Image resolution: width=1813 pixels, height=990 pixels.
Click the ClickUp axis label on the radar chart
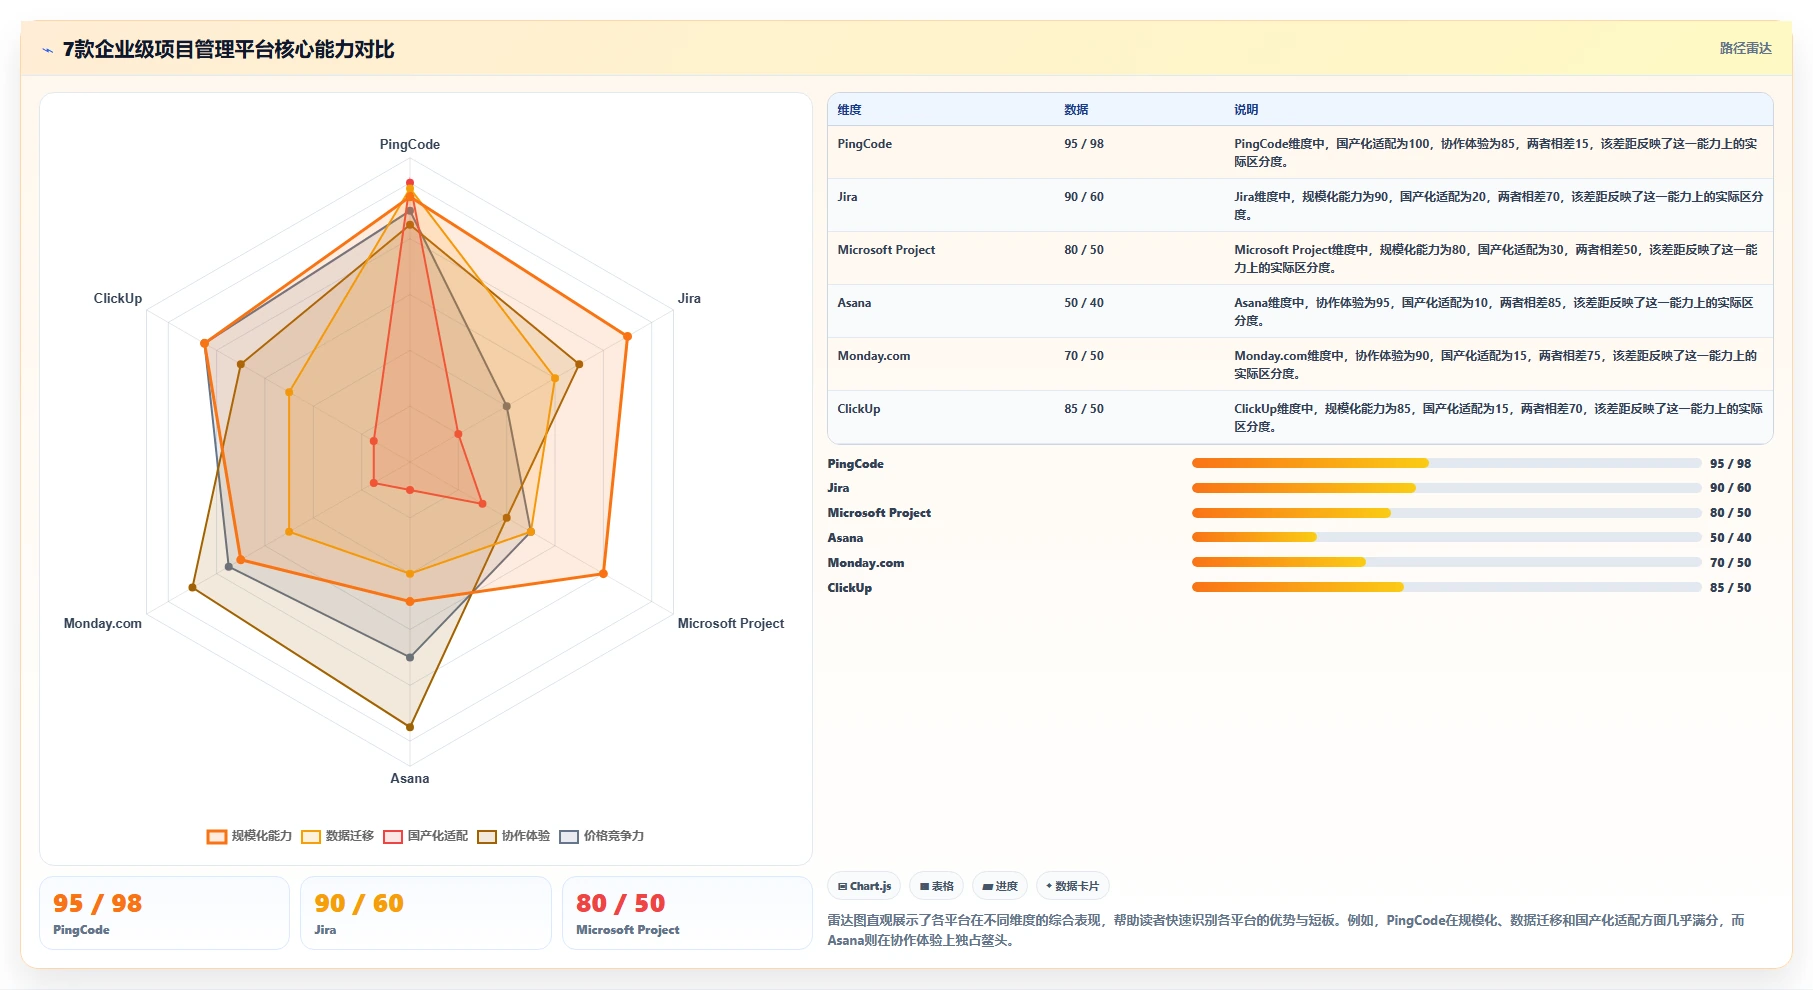pyautogui.click(x=118, y=298)
